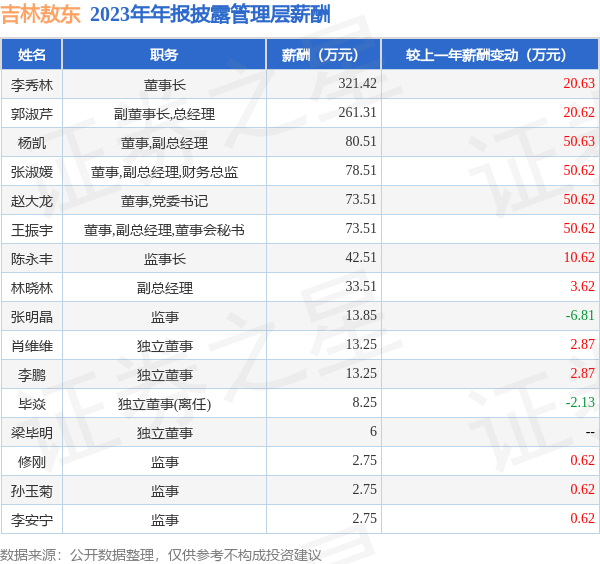
Task: Click the name 毕焱
Action: point(32,404)
